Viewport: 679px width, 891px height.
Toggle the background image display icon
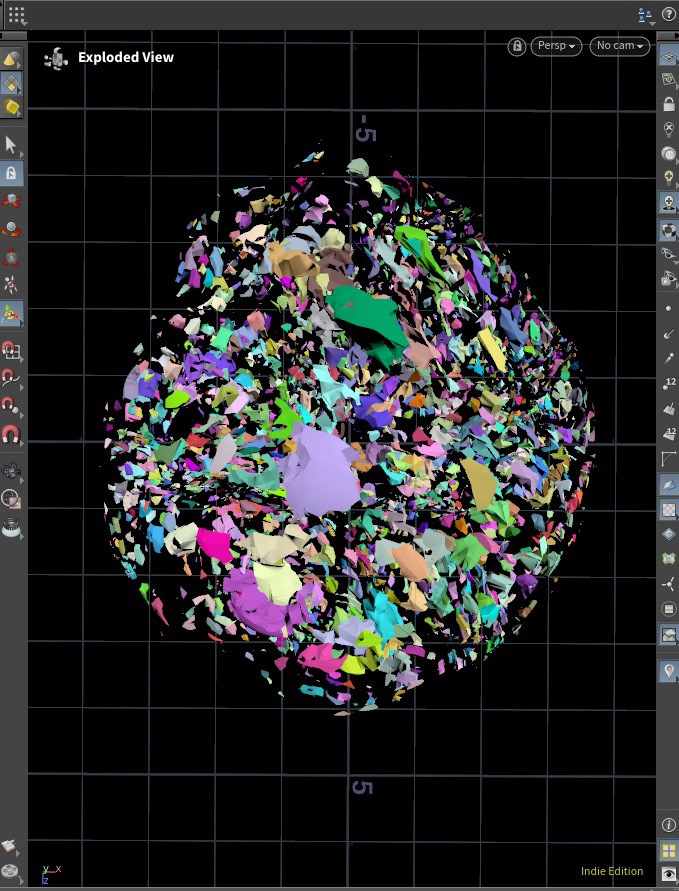(x=669, y=634)
